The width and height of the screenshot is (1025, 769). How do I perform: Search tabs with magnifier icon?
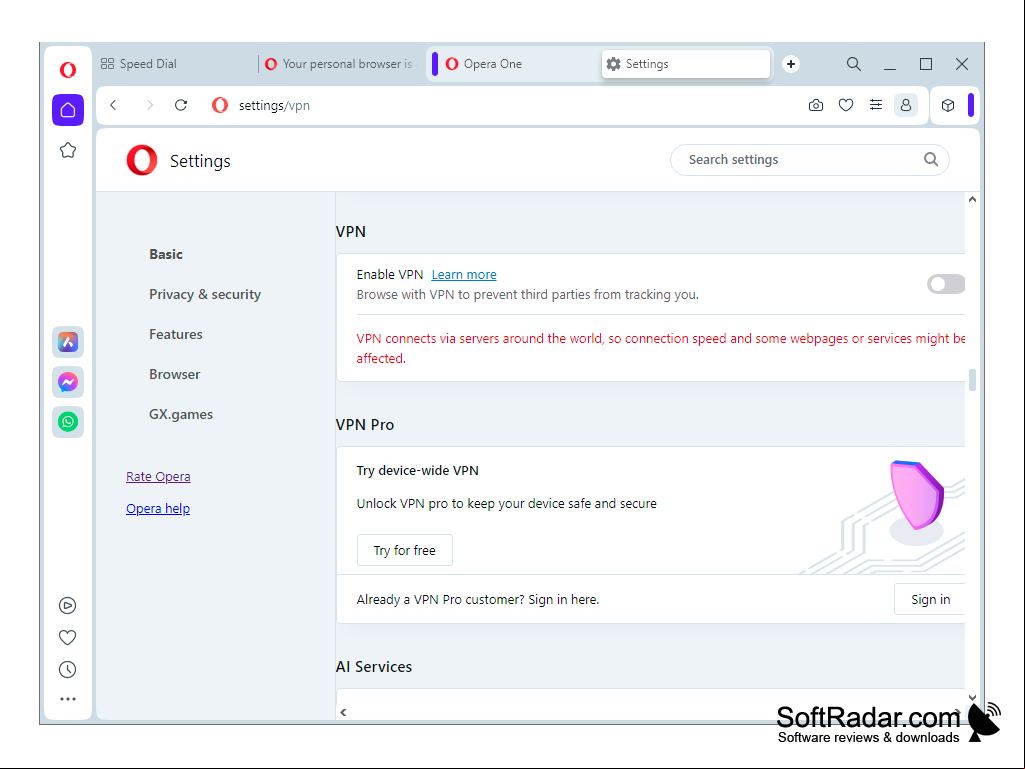click(x=854, y=64)
